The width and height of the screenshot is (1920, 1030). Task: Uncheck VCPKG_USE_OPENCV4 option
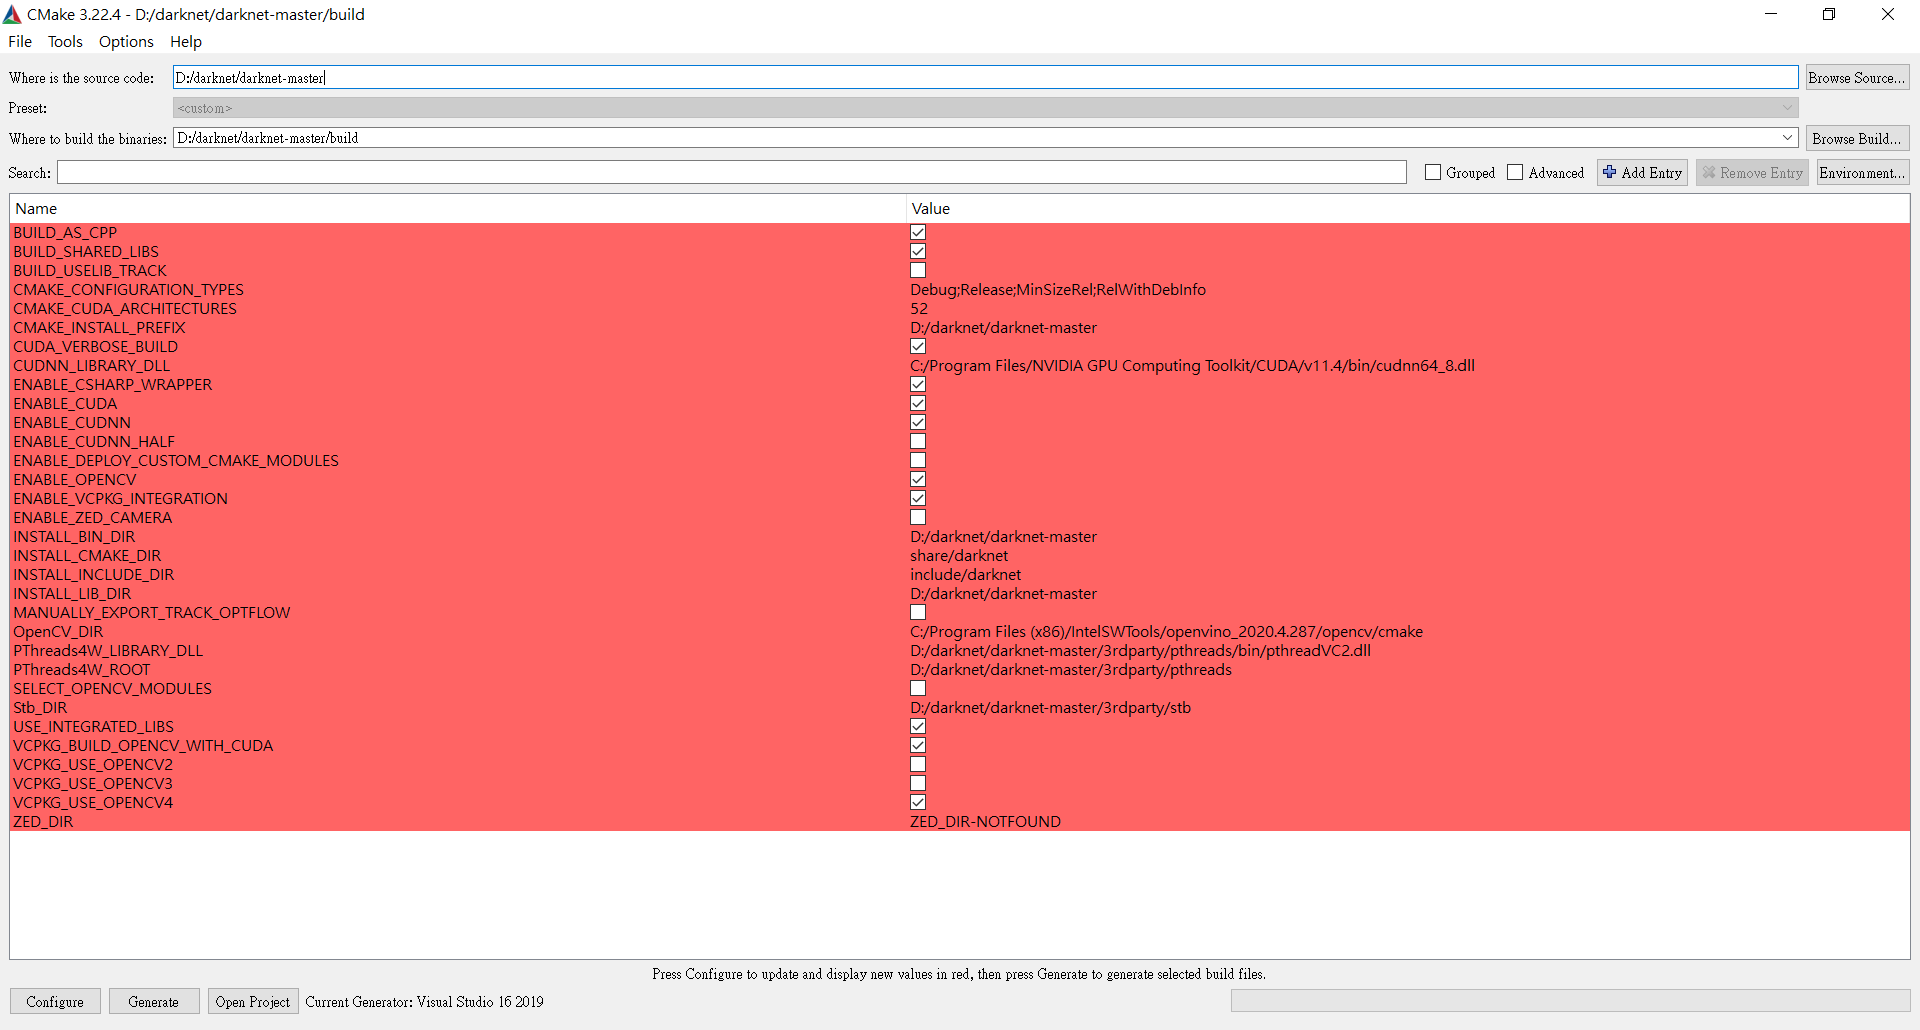point(918,802)
